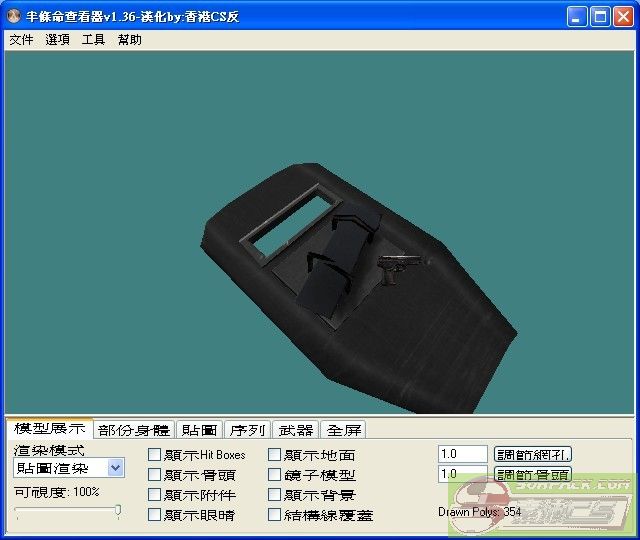Enable the 鏡子模型 checkbox

274,474
